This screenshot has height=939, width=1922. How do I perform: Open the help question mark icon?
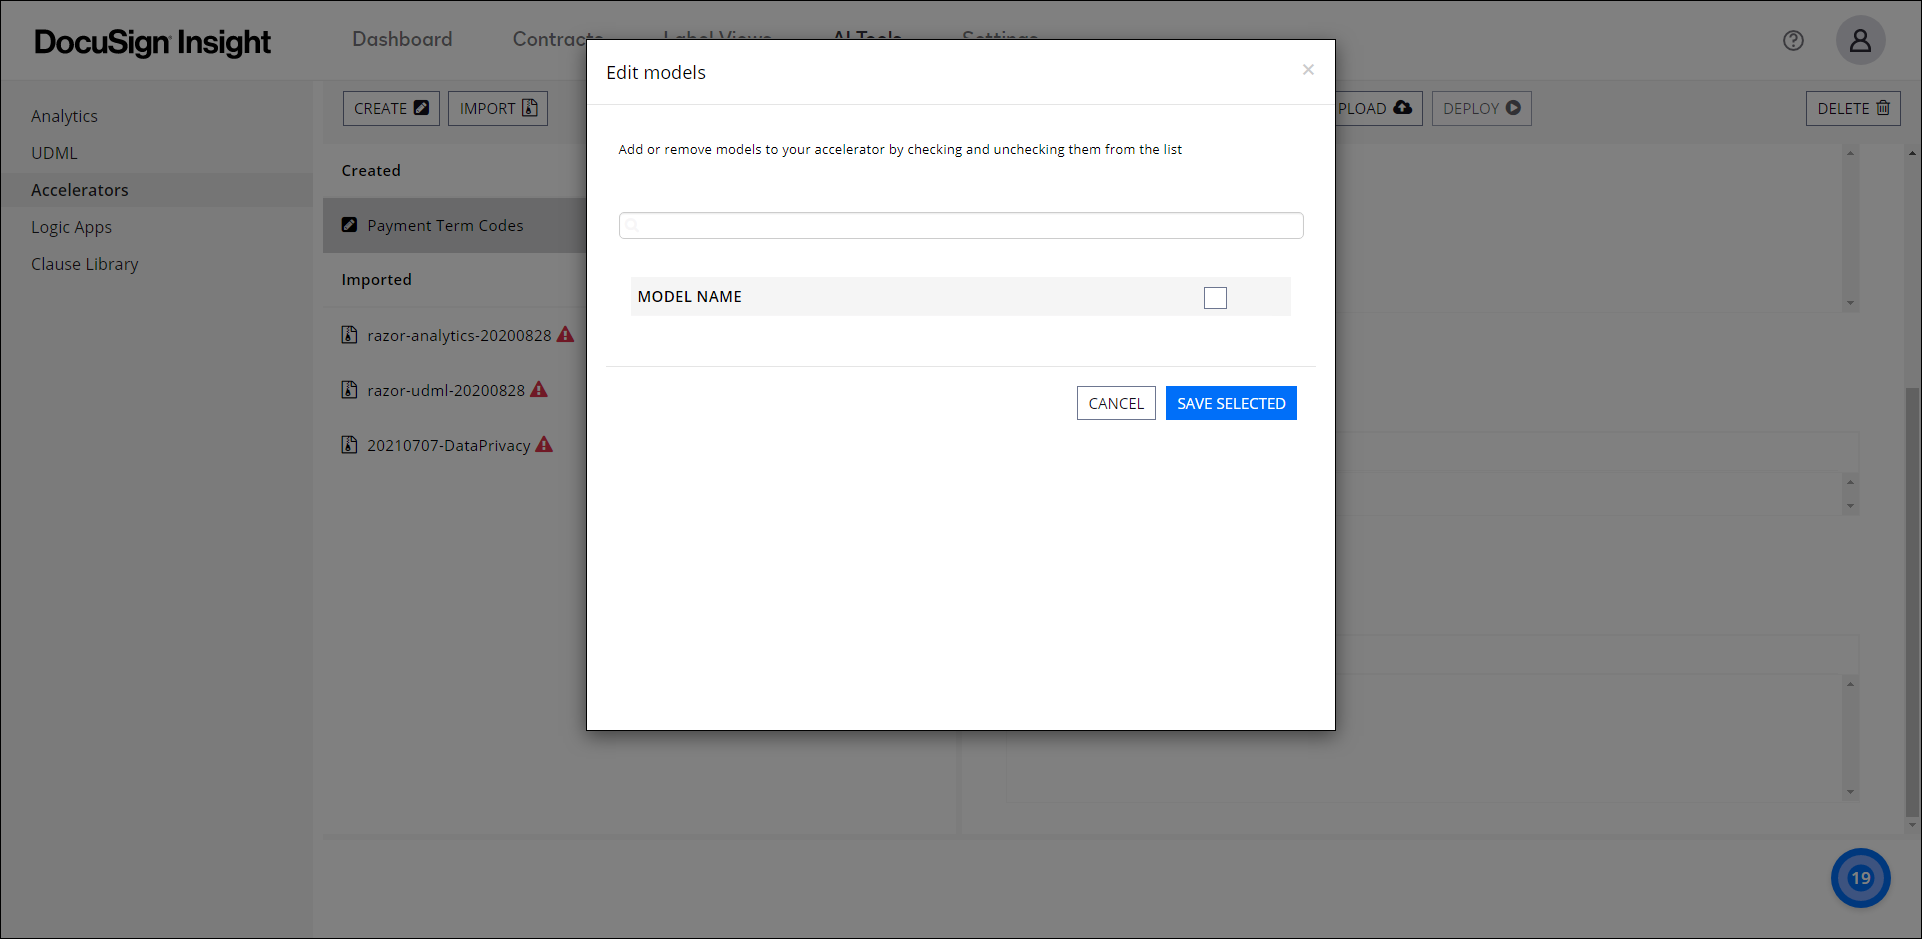(1793, 40)
